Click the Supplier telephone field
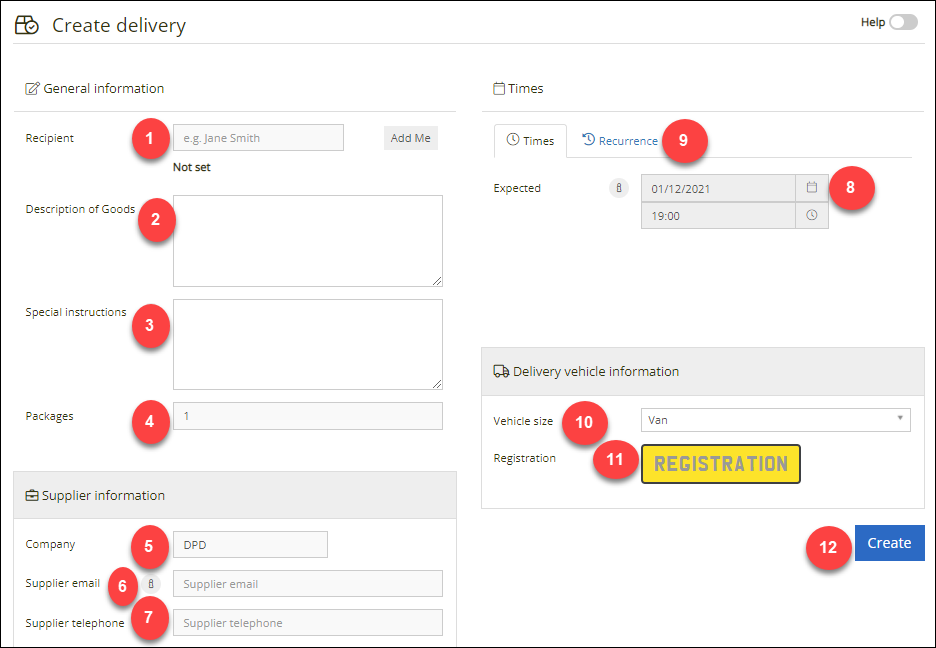936x648 pixels. pos(308,623)
